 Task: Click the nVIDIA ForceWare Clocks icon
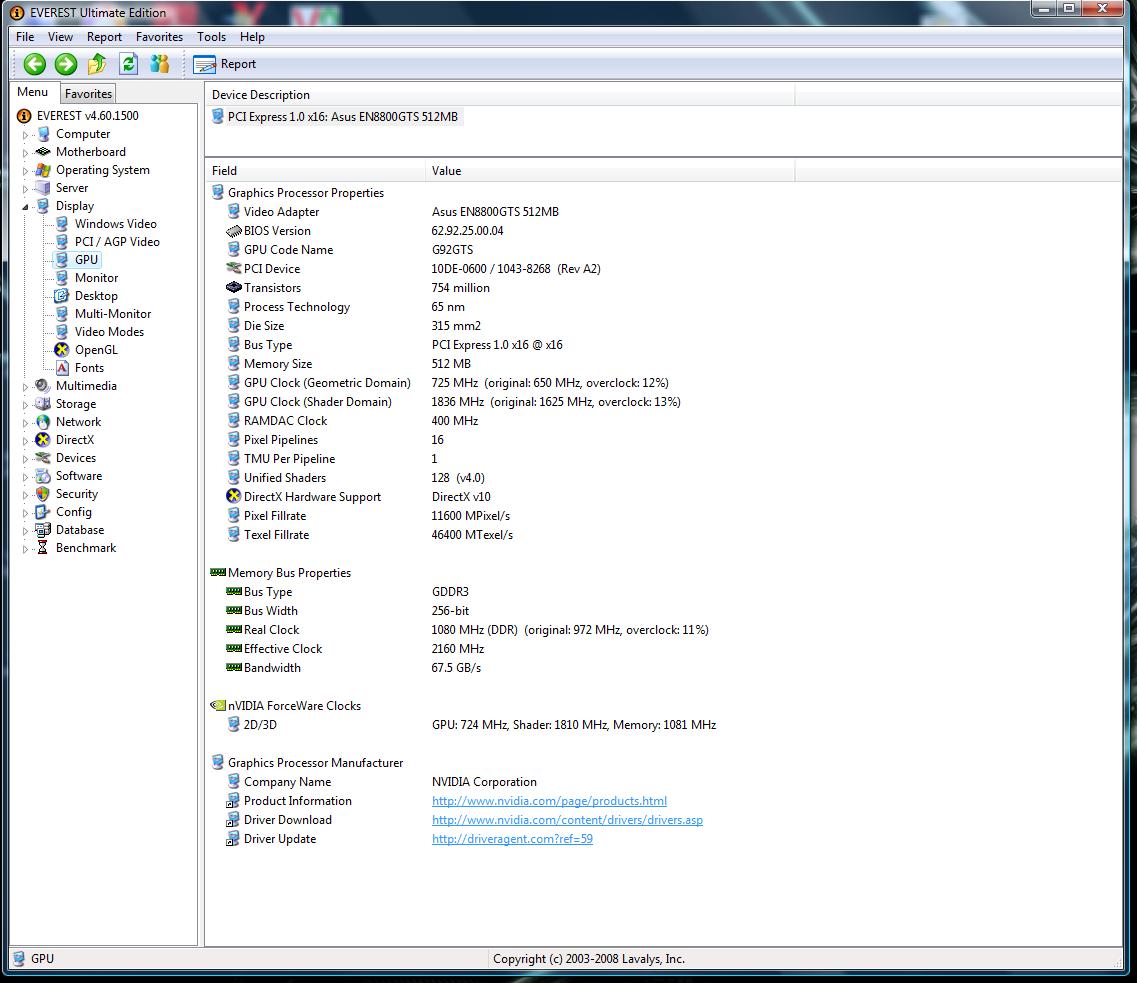[x=218, y=705]
